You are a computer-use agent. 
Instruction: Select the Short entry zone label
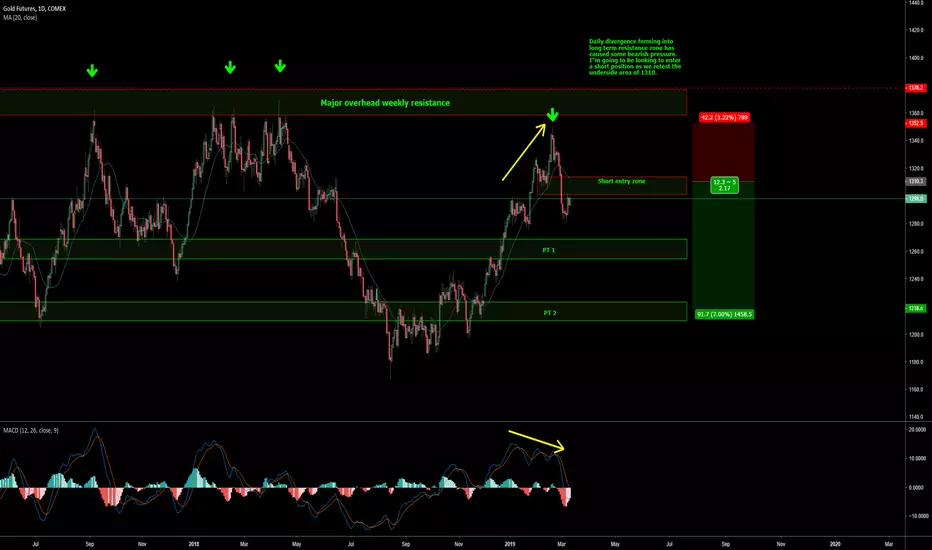622,181
